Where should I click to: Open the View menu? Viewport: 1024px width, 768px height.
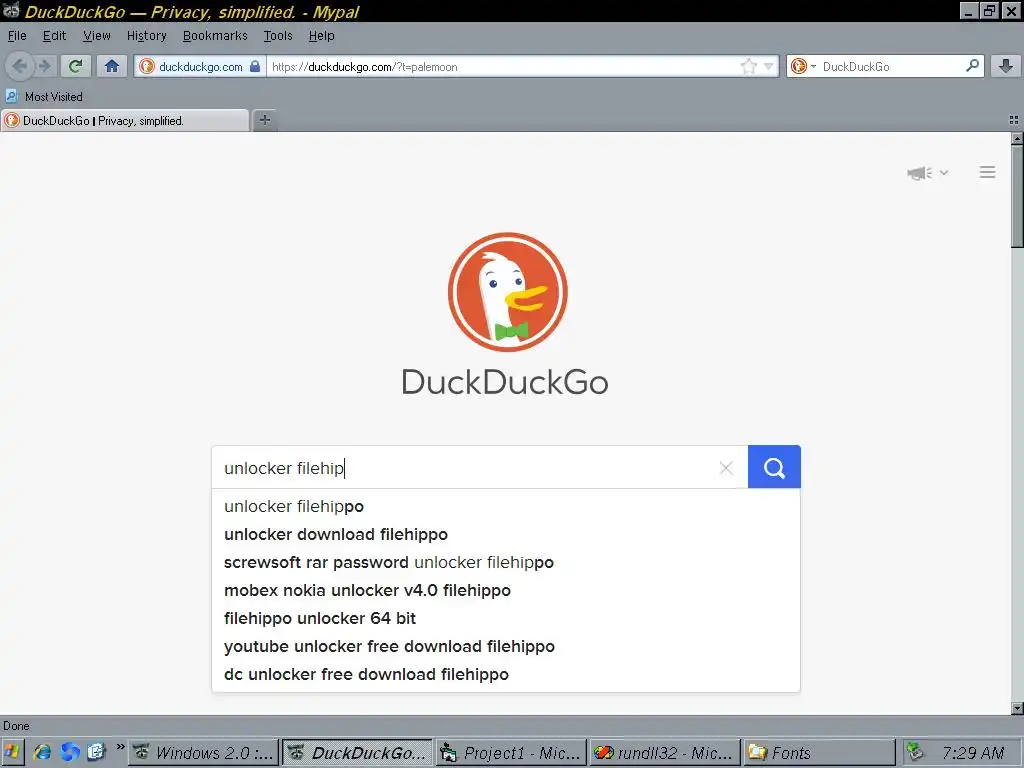click(x=97, y=36)
